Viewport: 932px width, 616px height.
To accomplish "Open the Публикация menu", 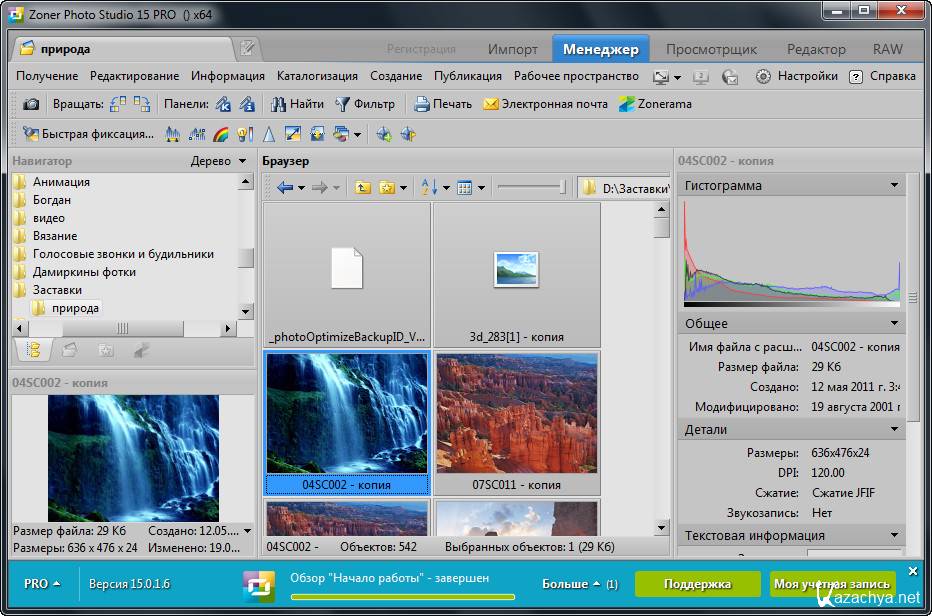I will [x=467, y=76].
